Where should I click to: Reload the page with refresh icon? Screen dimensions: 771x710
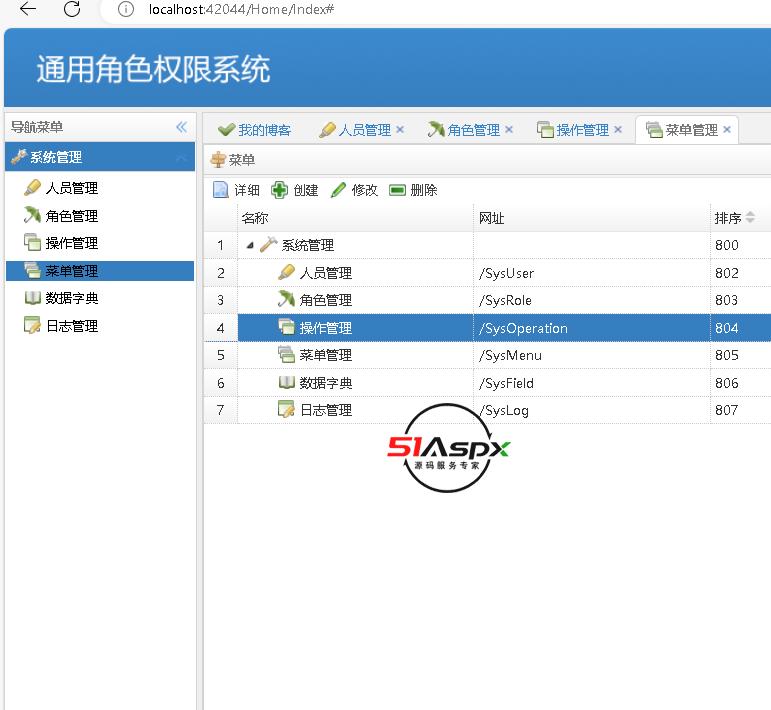72,8
